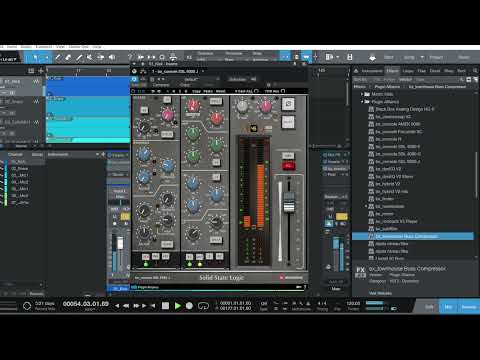Switch to the Instruments browser tab
The width and height of the screenshot is (480, 360).
[x=372, y=71]
